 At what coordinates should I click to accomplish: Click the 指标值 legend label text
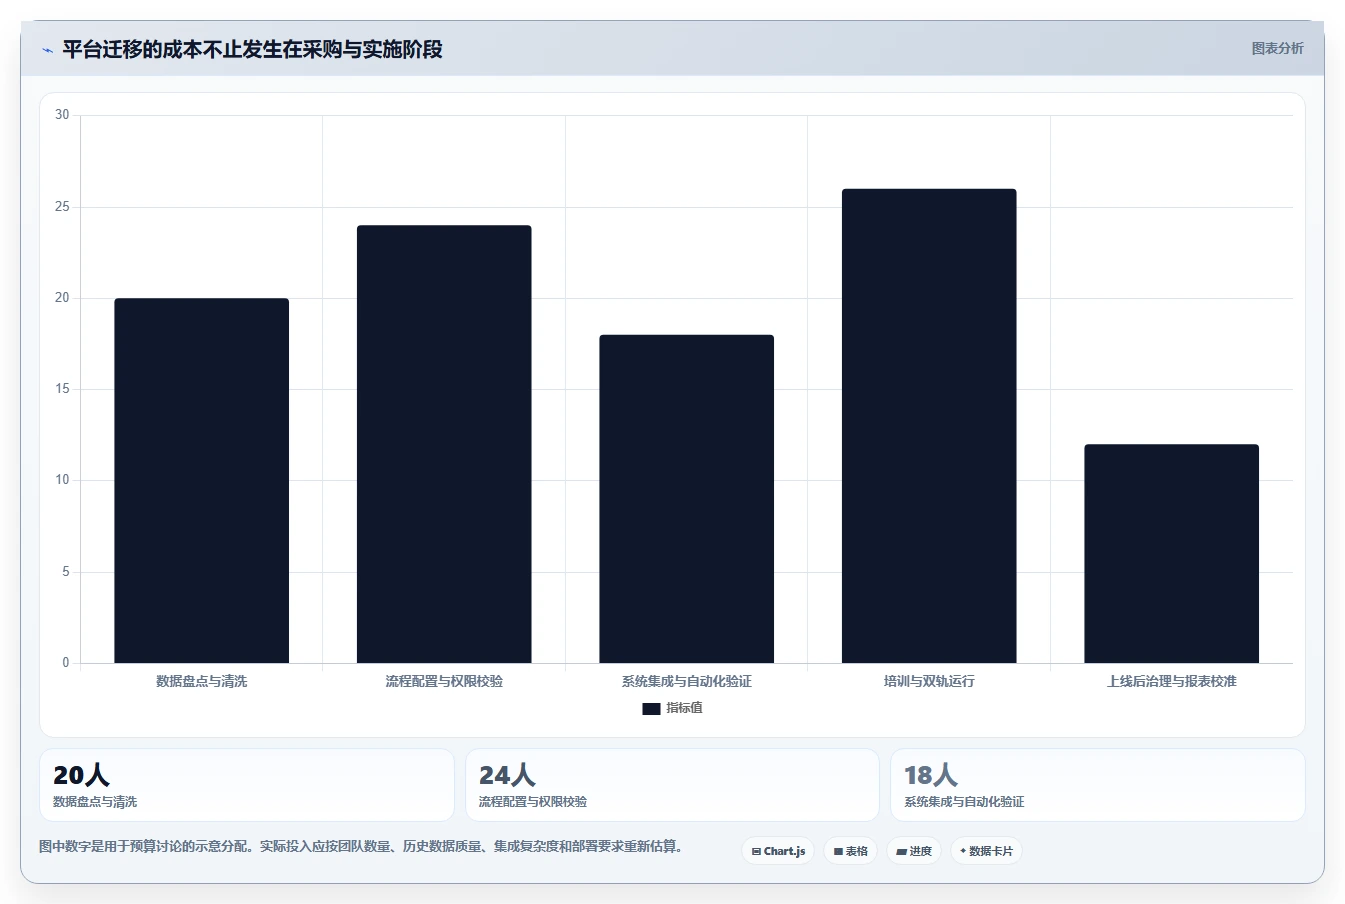685,708
